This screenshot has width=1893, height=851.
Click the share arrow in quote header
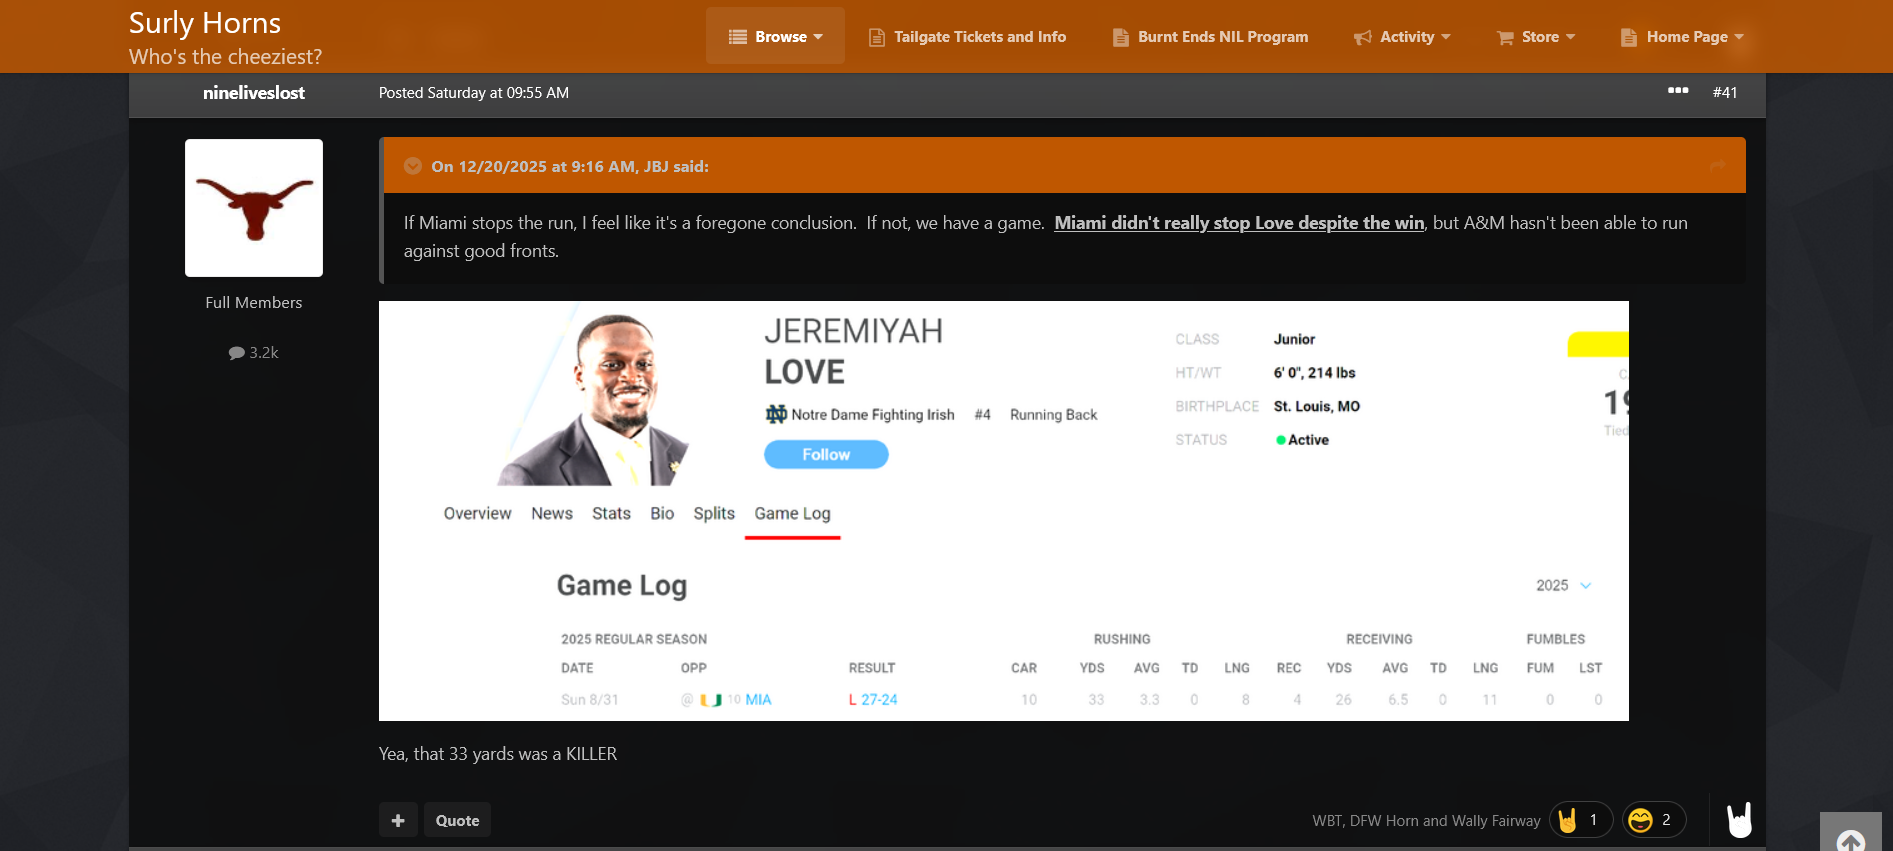click(x=1717, y=166)
